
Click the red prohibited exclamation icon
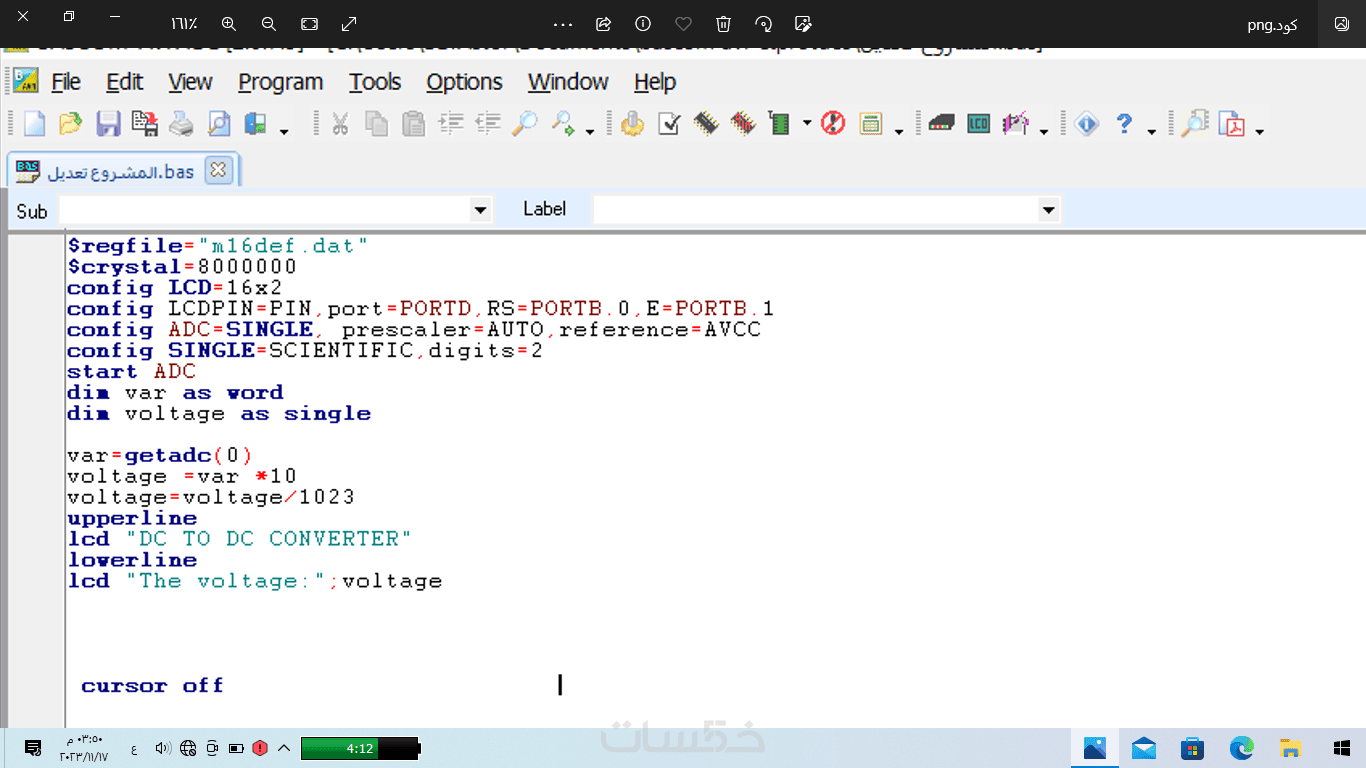833,124
